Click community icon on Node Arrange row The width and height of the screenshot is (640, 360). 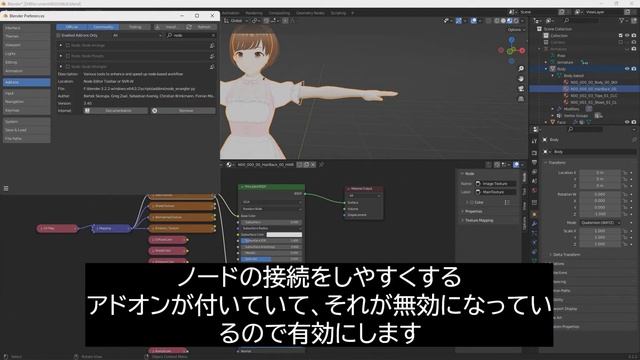[x=212, y=45]
